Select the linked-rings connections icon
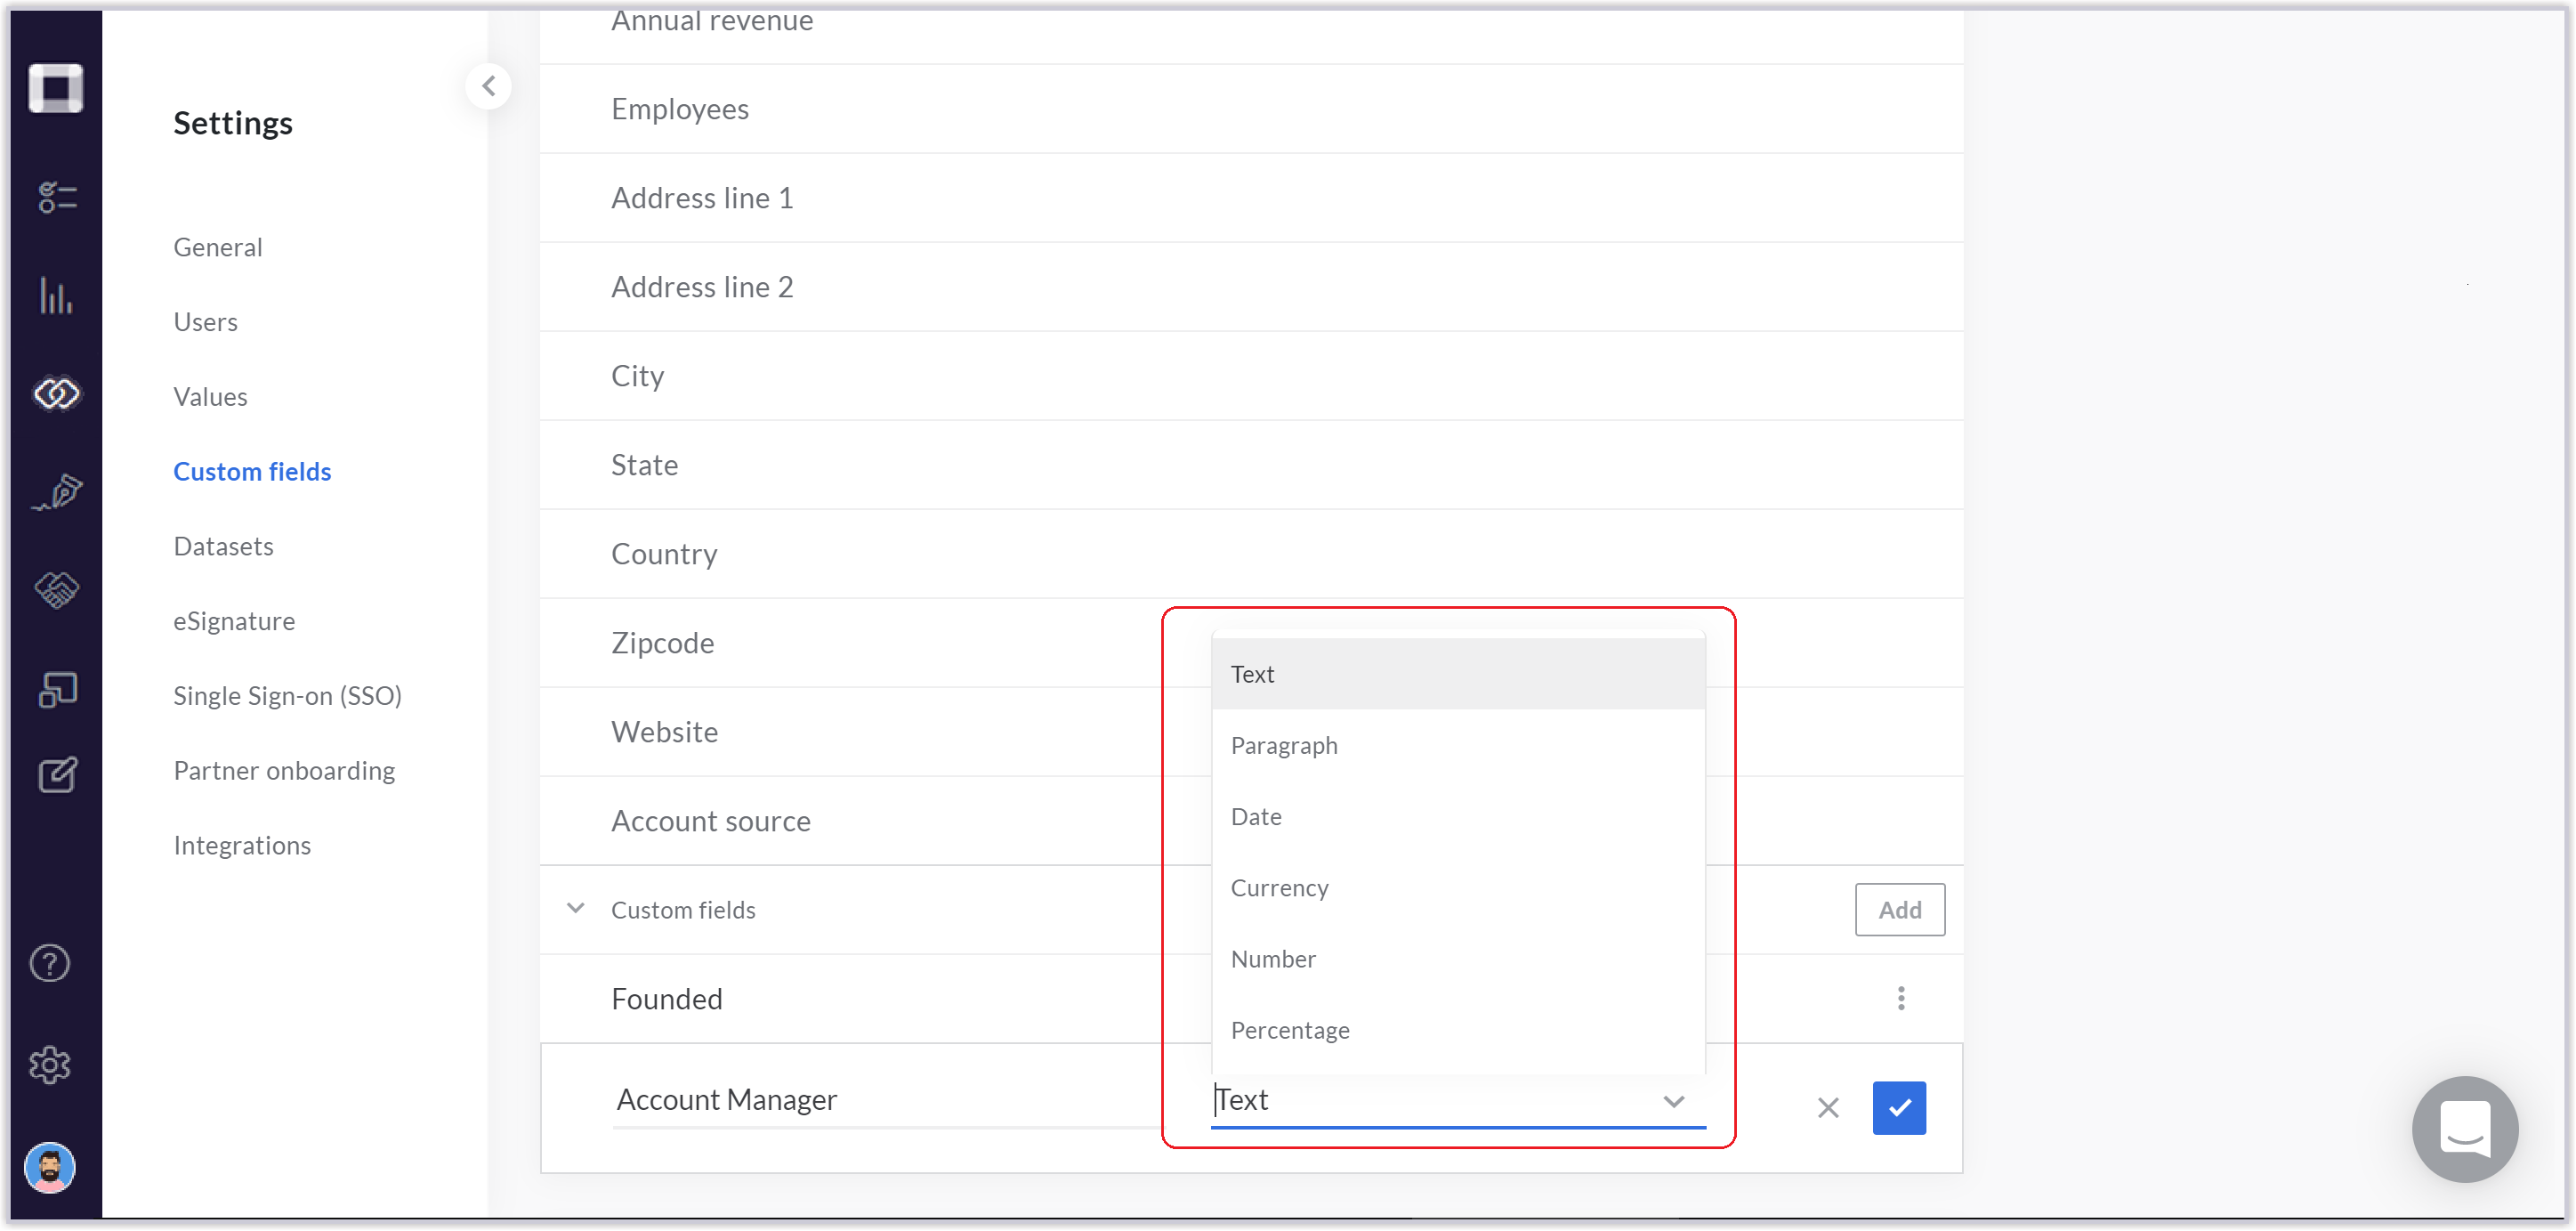Screen dimensions: 2576x1231 click(55, 393)
